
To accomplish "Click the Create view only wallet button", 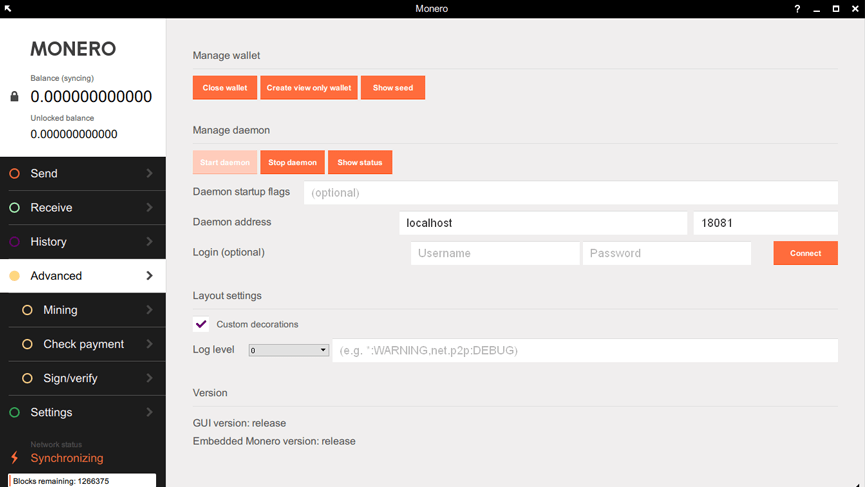I will [x=308, y=88].
